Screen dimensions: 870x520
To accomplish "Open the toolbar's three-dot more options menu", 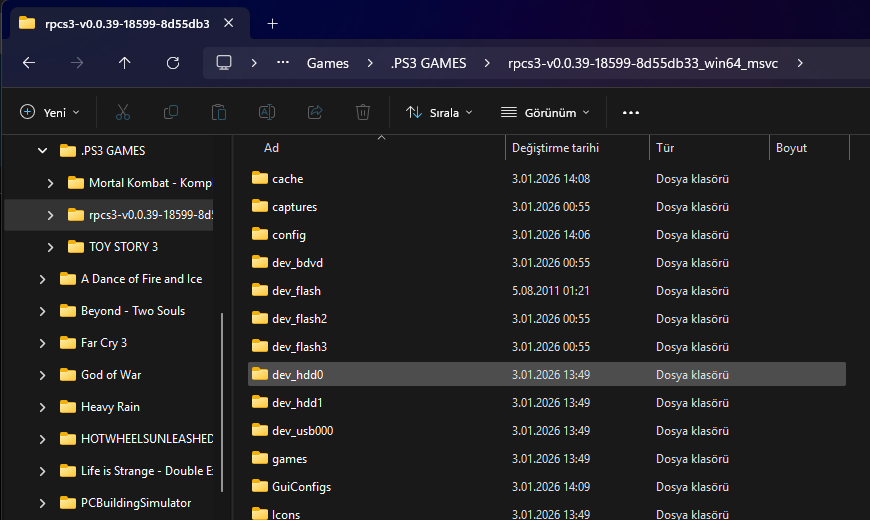I will (631, 113).
